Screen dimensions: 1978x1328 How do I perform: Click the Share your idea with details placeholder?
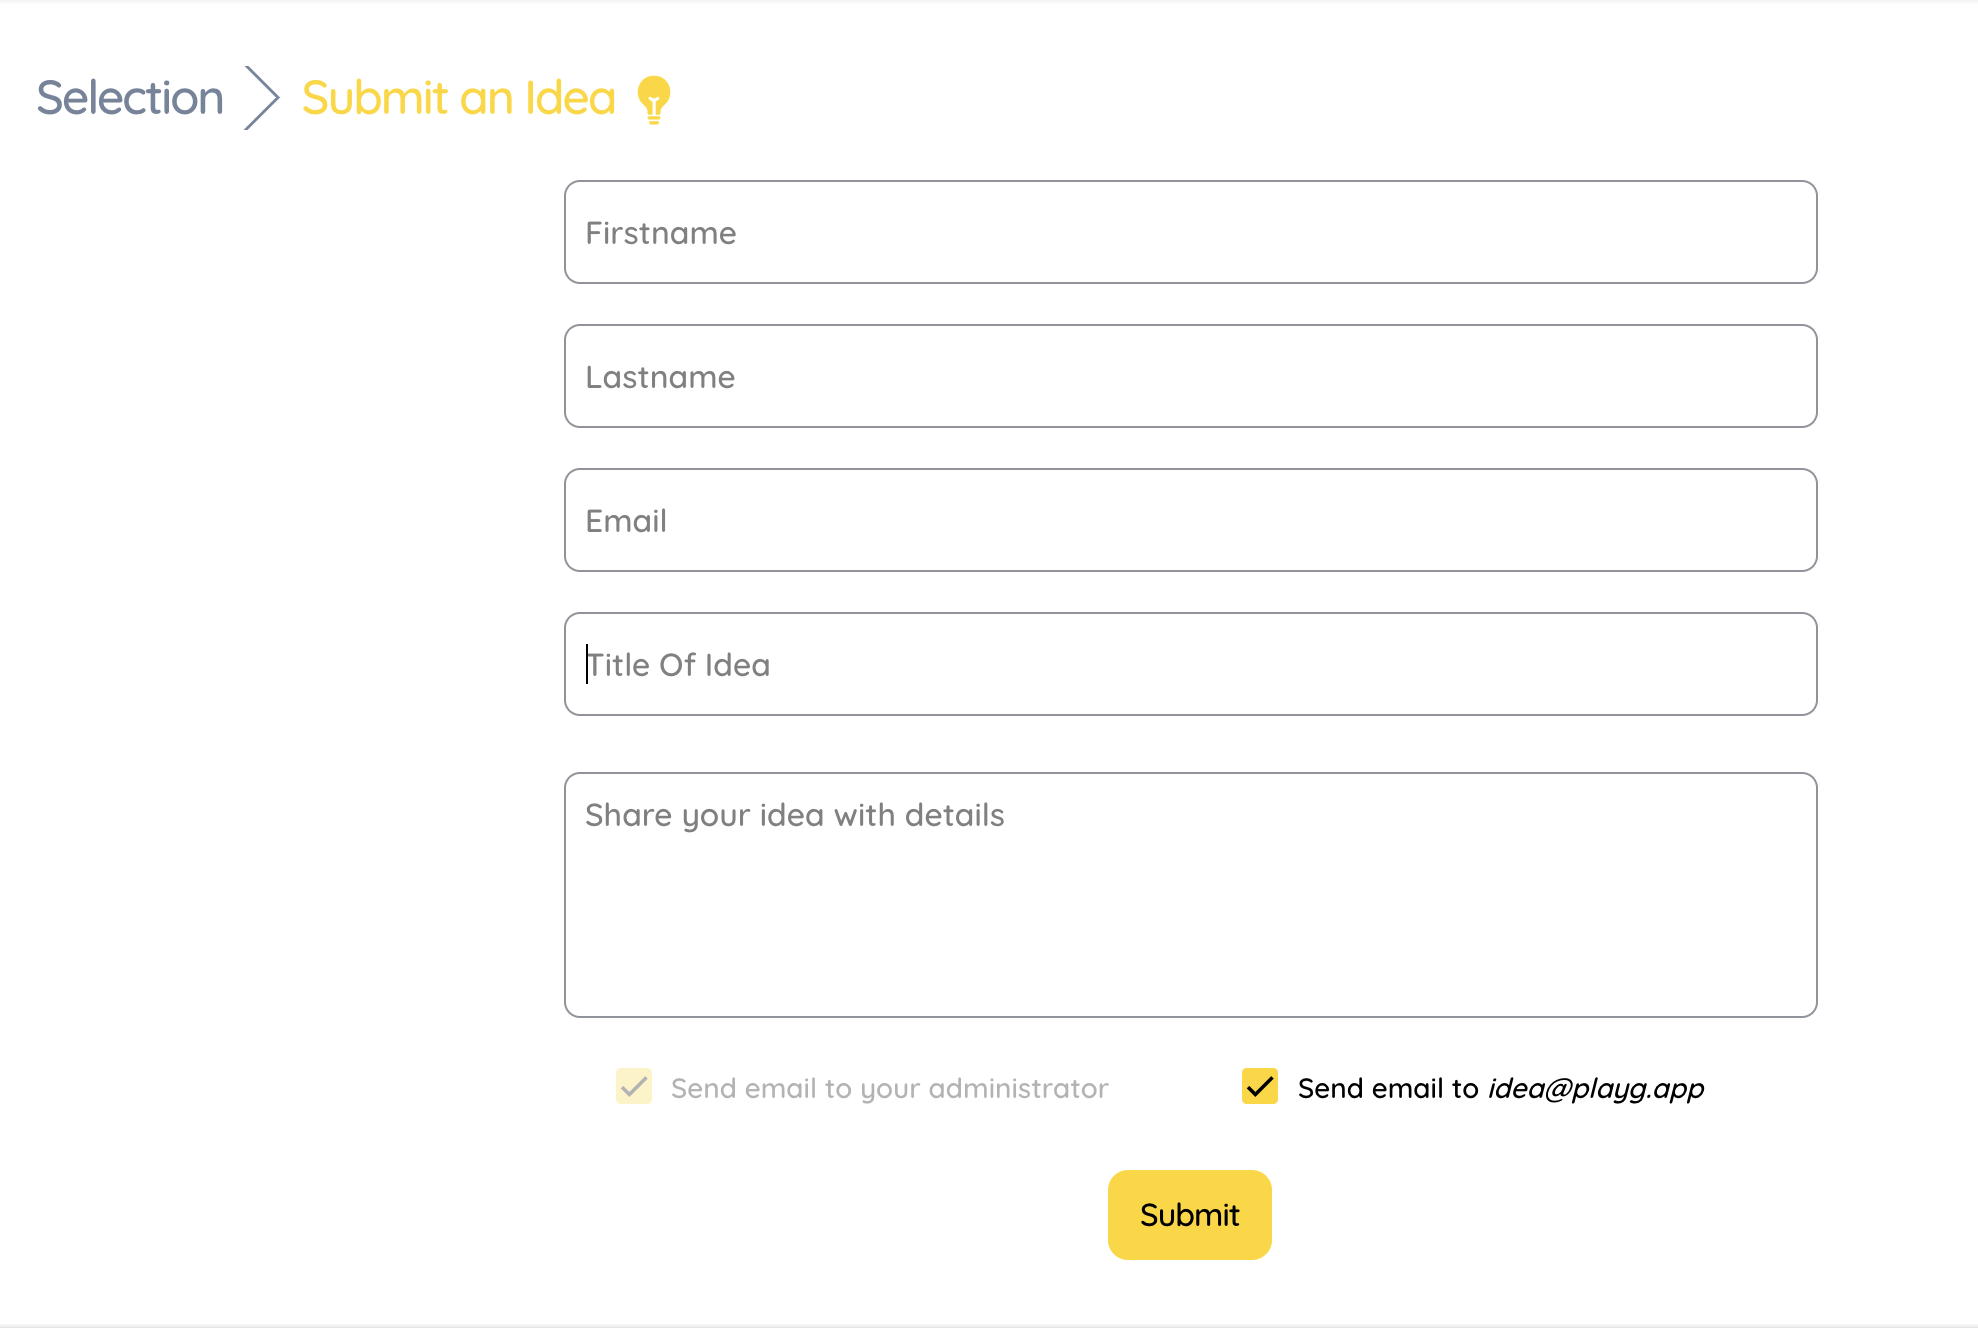(x=795, y=816)
